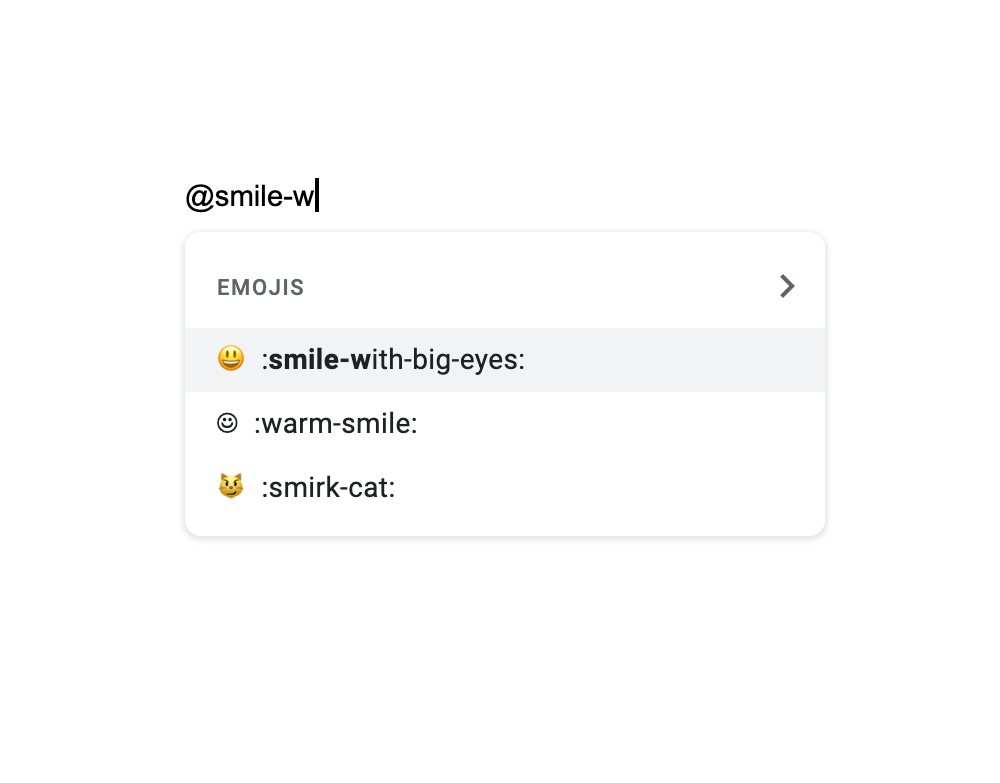Click the warm smile emoji icon
Image resolution: width=1000 pixels, height=783 pixels.
click(x=227, y=423)
